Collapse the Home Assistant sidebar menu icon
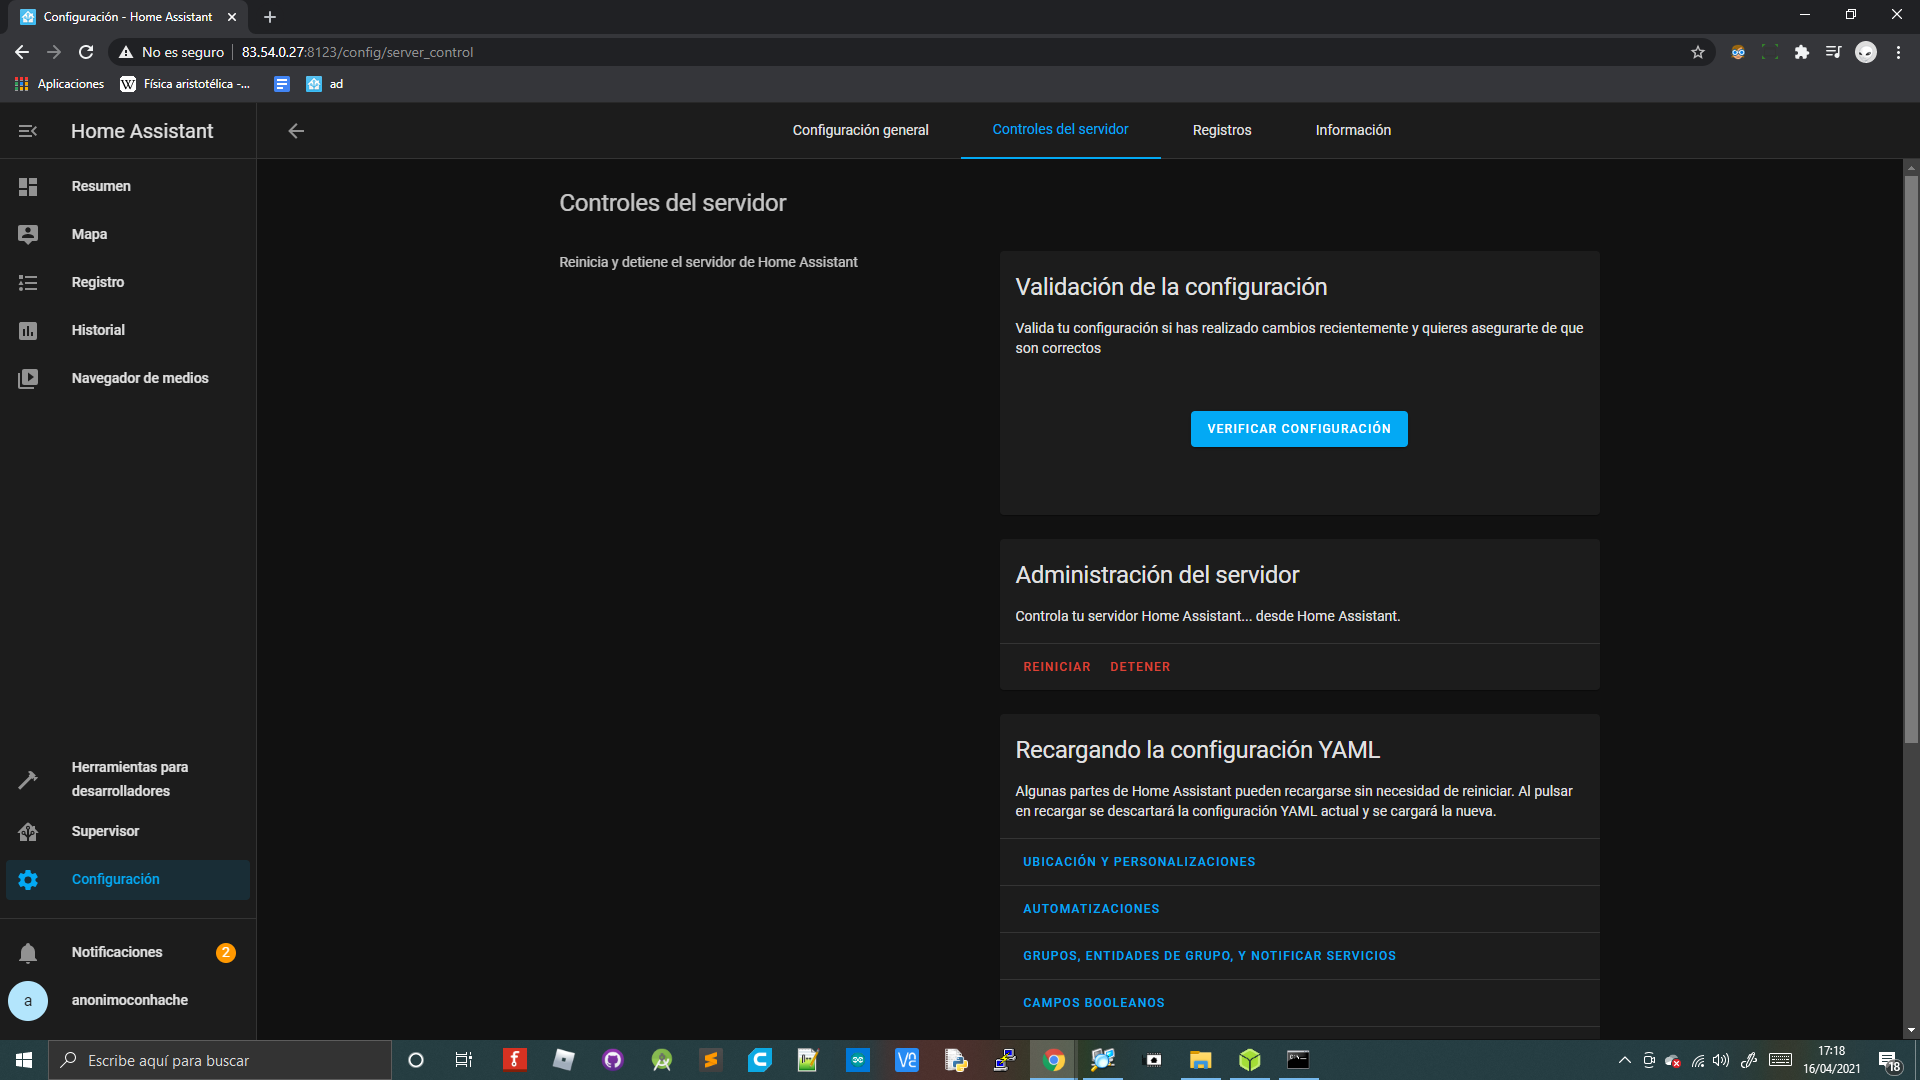 (28, 131)
